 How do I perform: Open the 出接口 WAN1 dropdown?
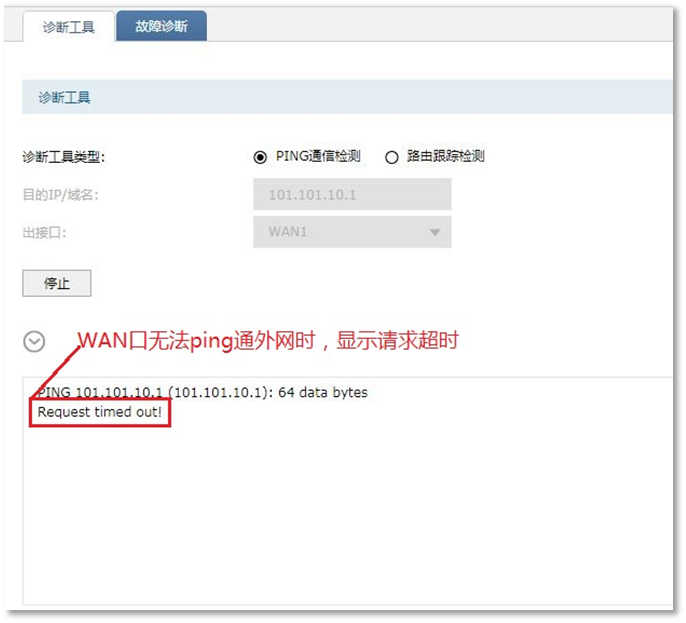[x=352, y=232]
